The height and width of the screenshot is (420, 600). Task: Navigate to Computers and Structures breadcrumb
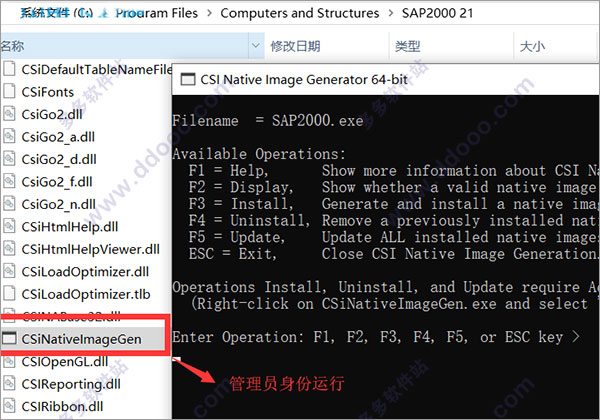pyautogui.click(x=300, y=13)
